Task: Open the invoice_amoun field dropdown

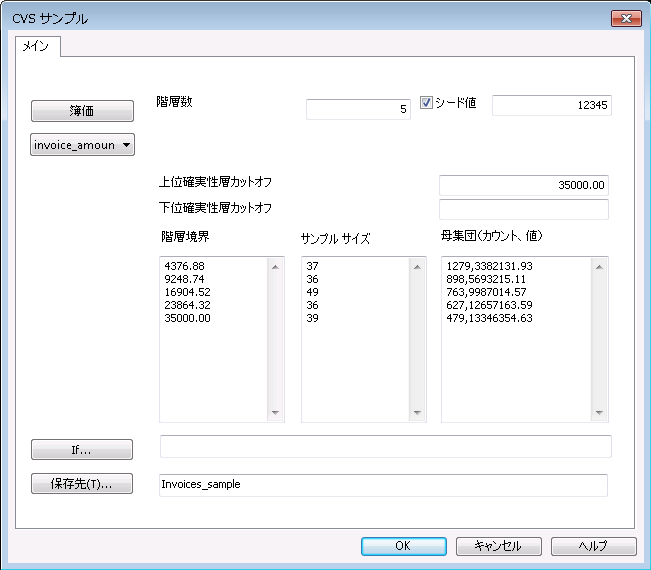Action: point(83,146)
